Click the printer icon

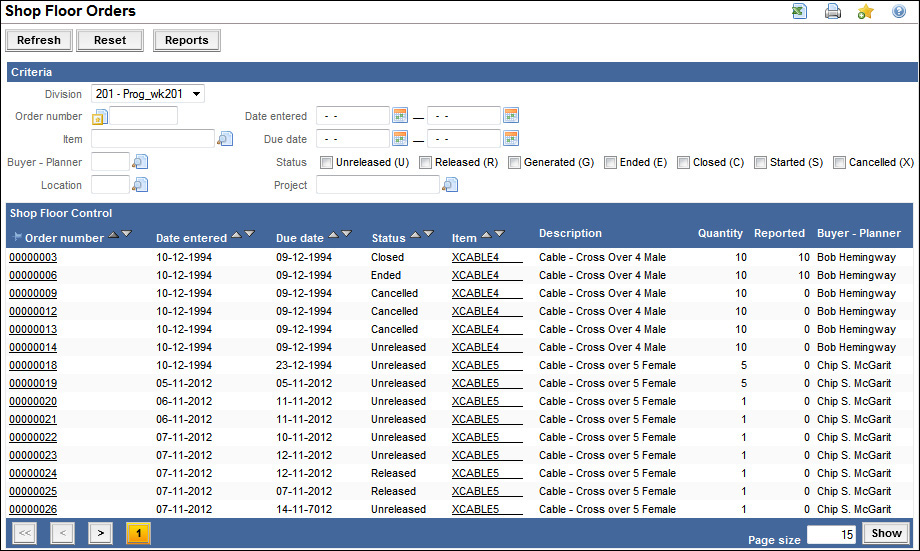point(832,12)
